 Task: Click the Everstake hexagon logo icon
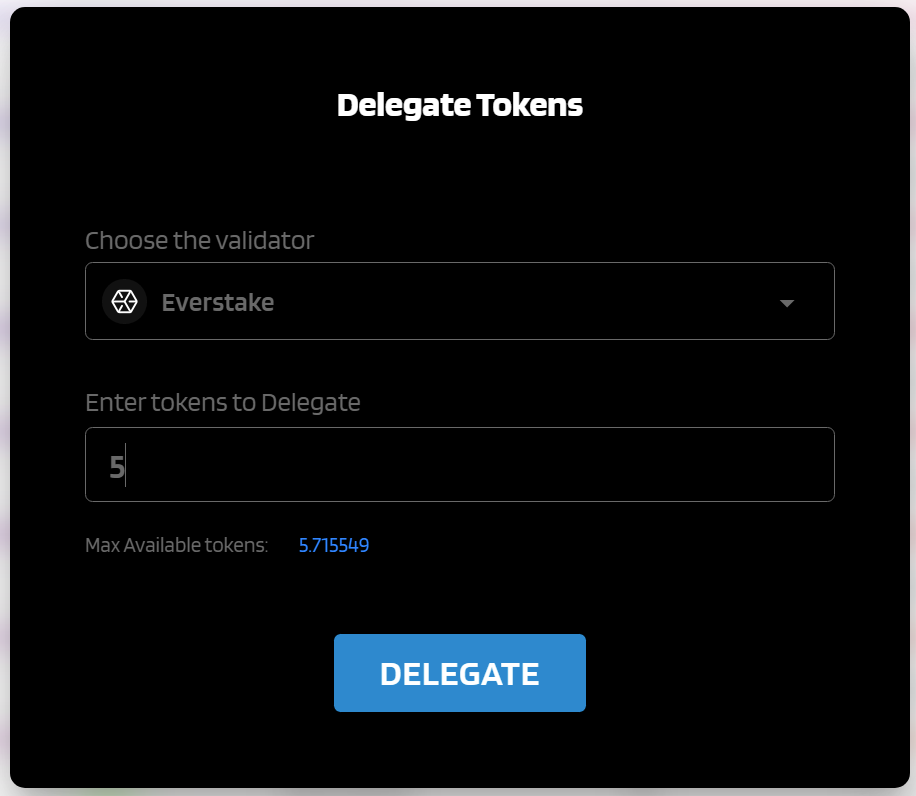pyautogui.click(x=124, y=301)
